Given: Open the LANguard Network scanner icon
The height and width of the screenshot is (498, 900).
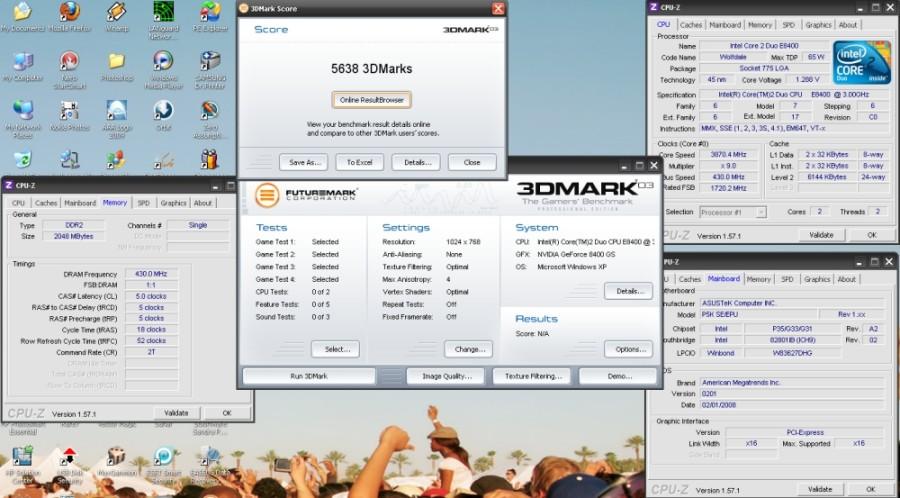Looking at the screenshot, I should click(x=164, y=12).
